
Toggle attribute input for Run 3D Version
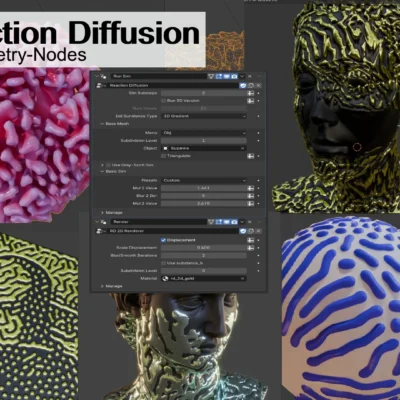coord(251,101)
